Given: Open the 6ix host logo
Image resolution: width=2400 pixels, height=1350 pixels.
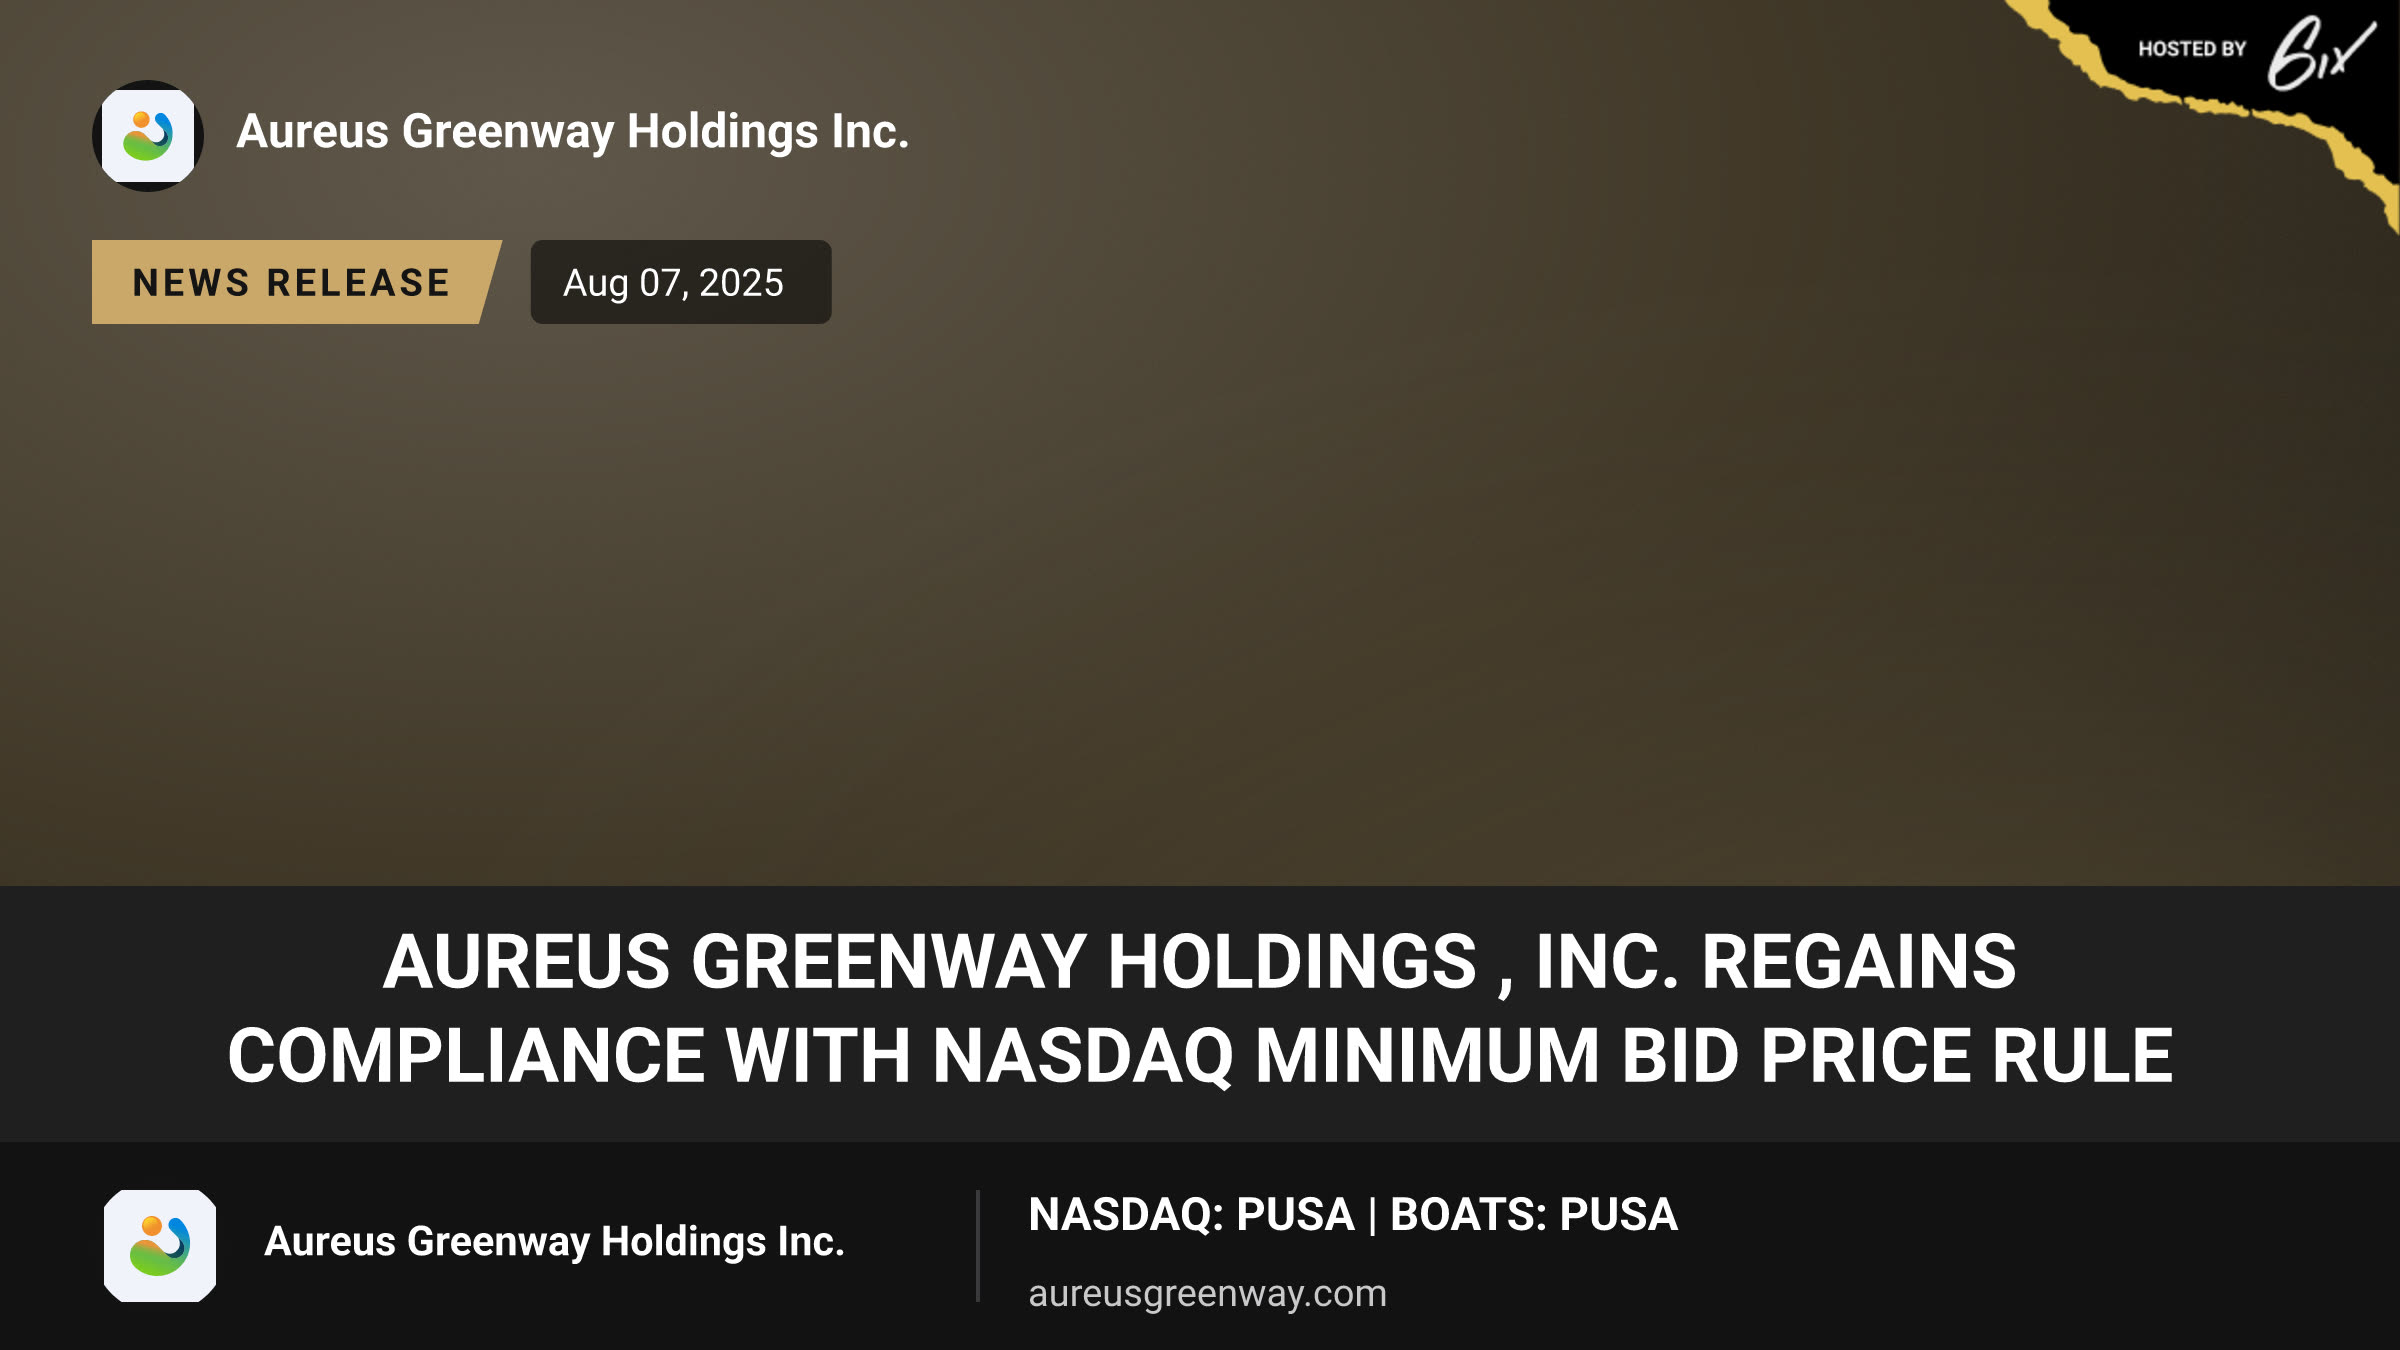Looking at the screenshot, I should (x=2320, y=52).
